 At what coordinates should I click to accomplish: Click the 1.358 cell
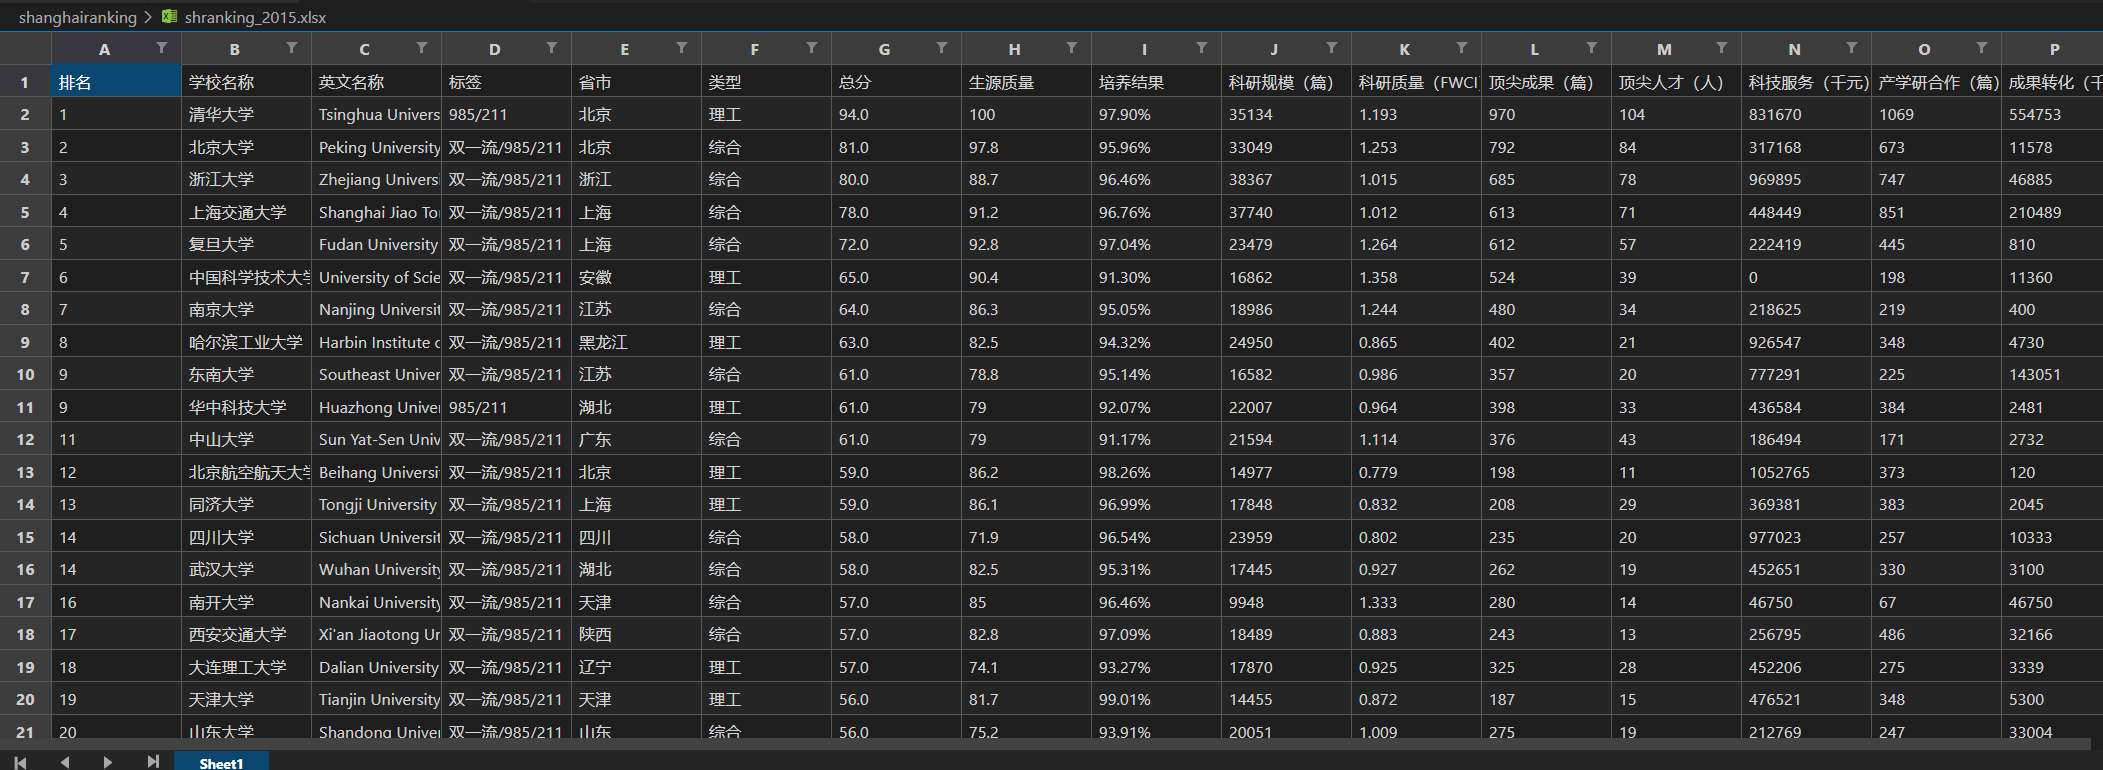1416,277
